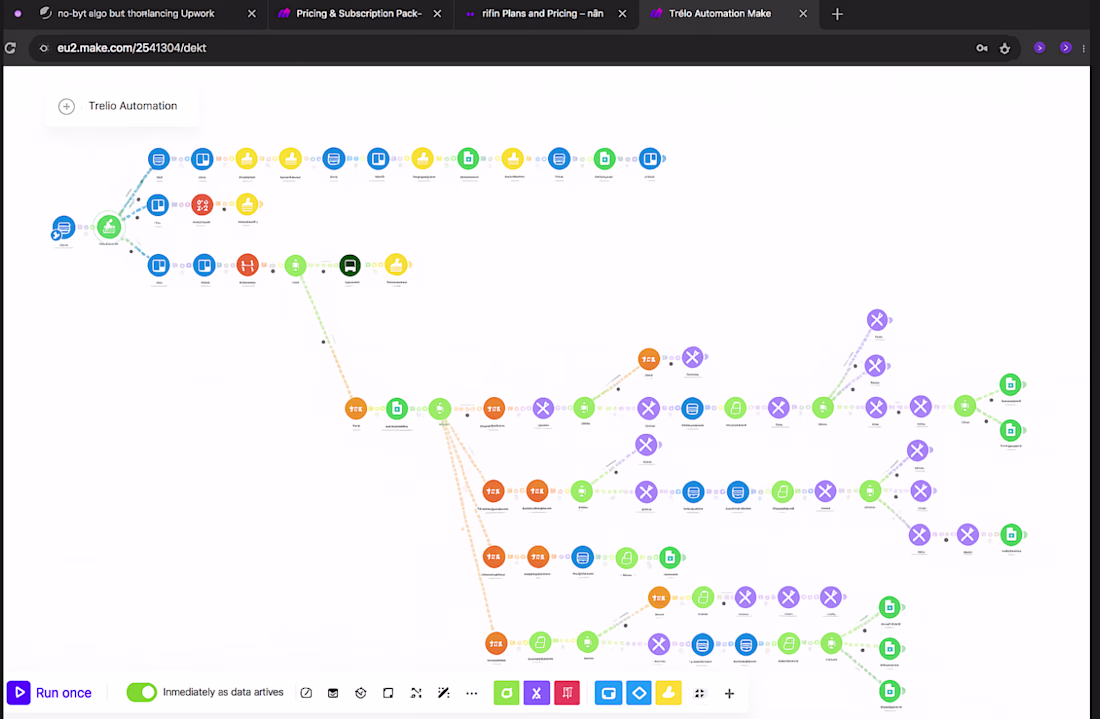
Task: Toggle the Immediately as data arrives switch
Action: pyautogui.click(x=142, y=692)
